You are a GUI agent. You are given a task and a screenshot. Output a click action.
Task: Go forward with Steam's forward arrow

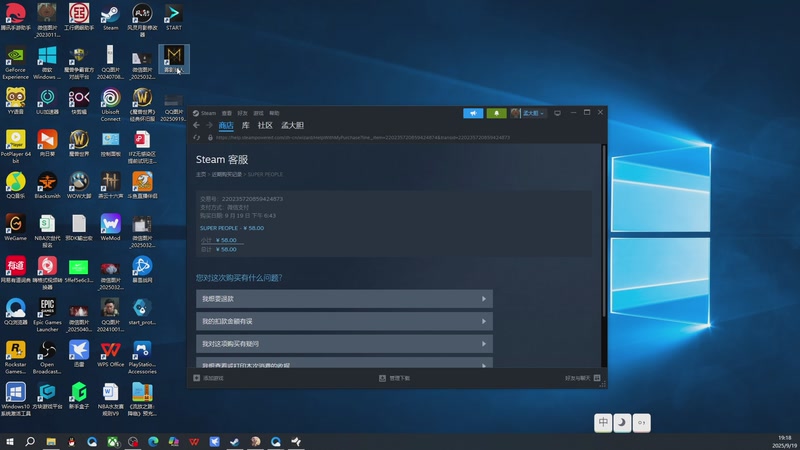click(209, 125)
